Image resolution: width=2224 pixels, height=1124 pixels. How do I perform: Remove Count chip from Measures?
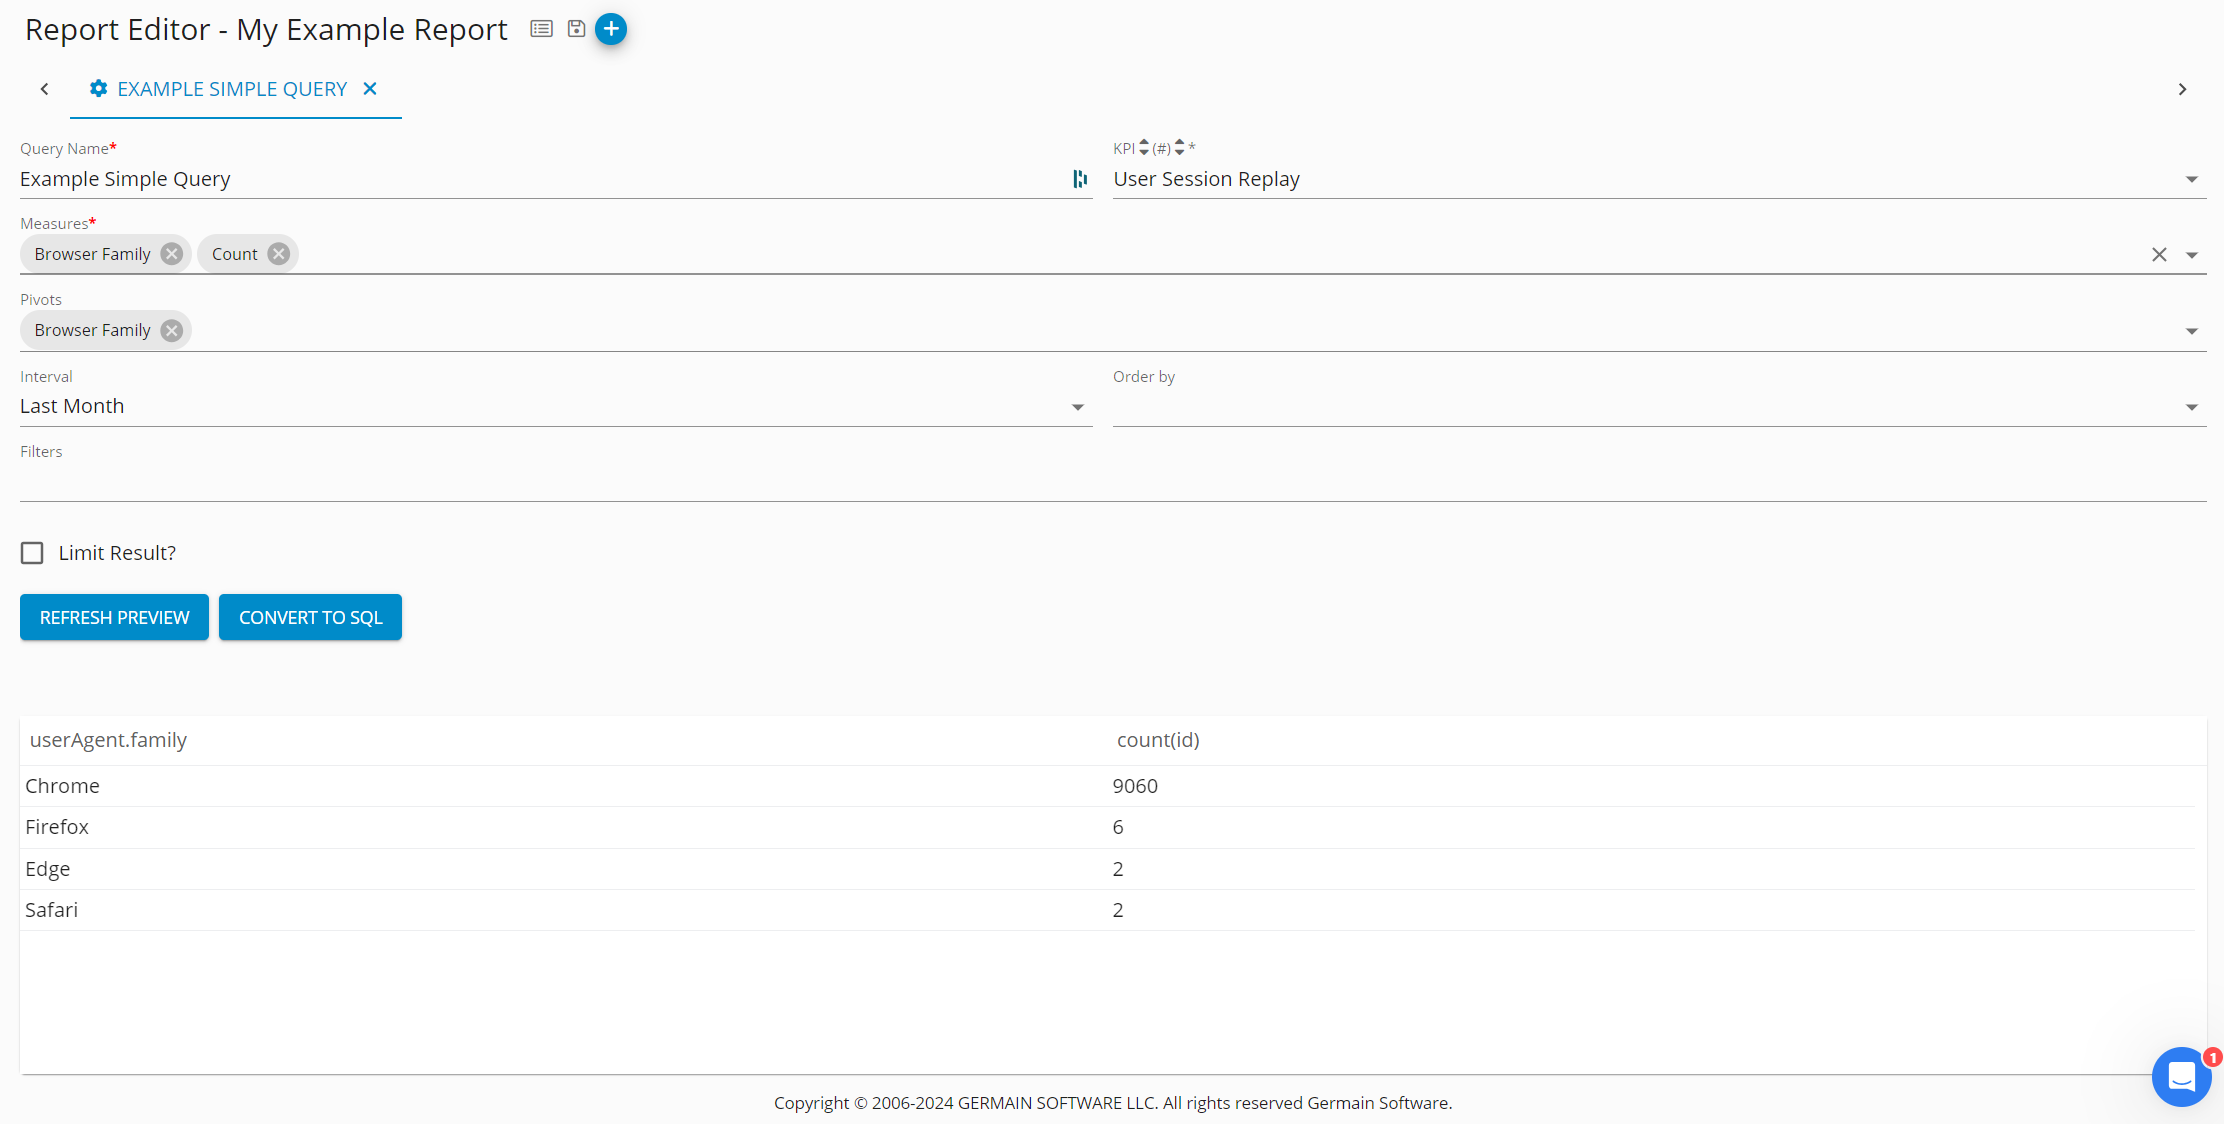coord(279,254)
